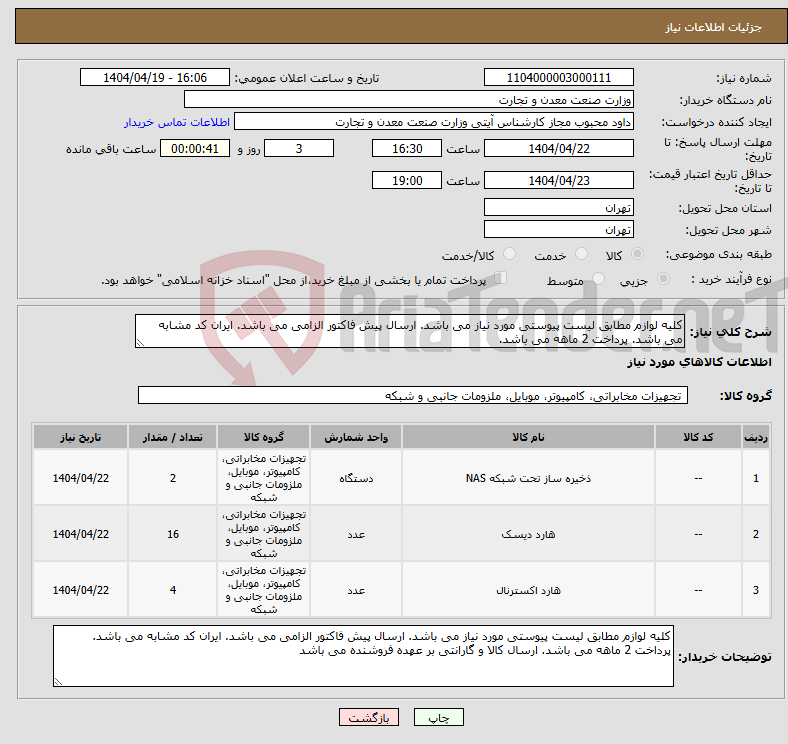This screenshot has height=744, width=788.
Task: Click the announcement date field 1404/04/19 - 16:06
Action: [155, 77]
